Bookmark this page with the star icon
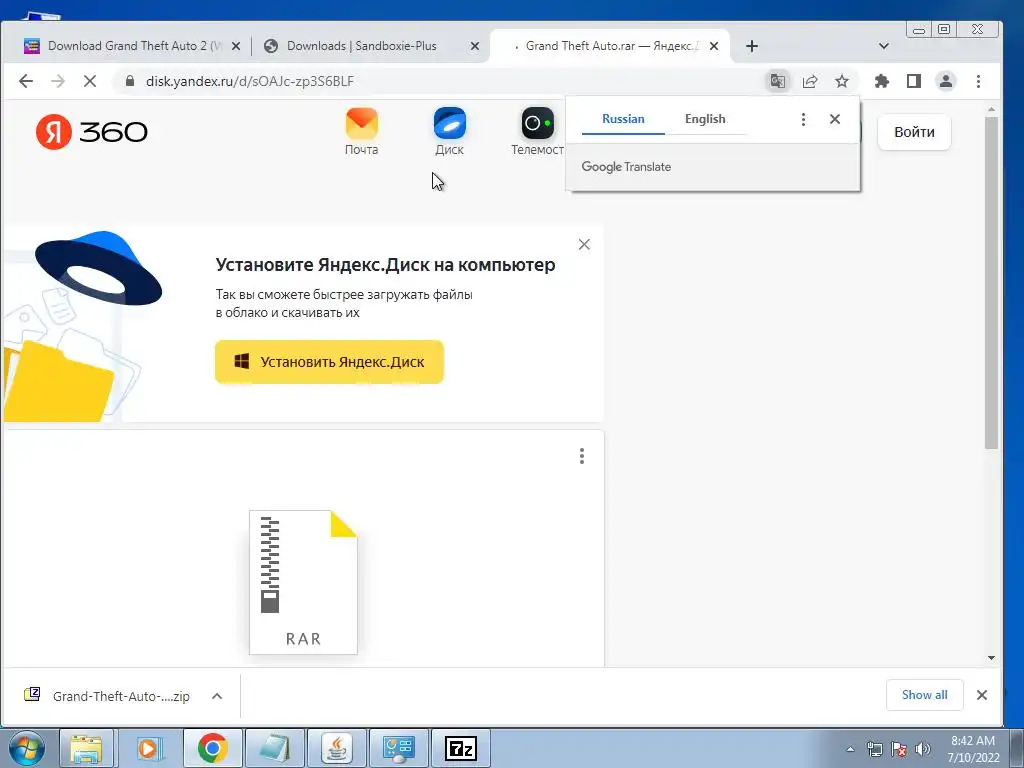The height and width of the screenshot is (768, 1024). click(x=842, y=81)
